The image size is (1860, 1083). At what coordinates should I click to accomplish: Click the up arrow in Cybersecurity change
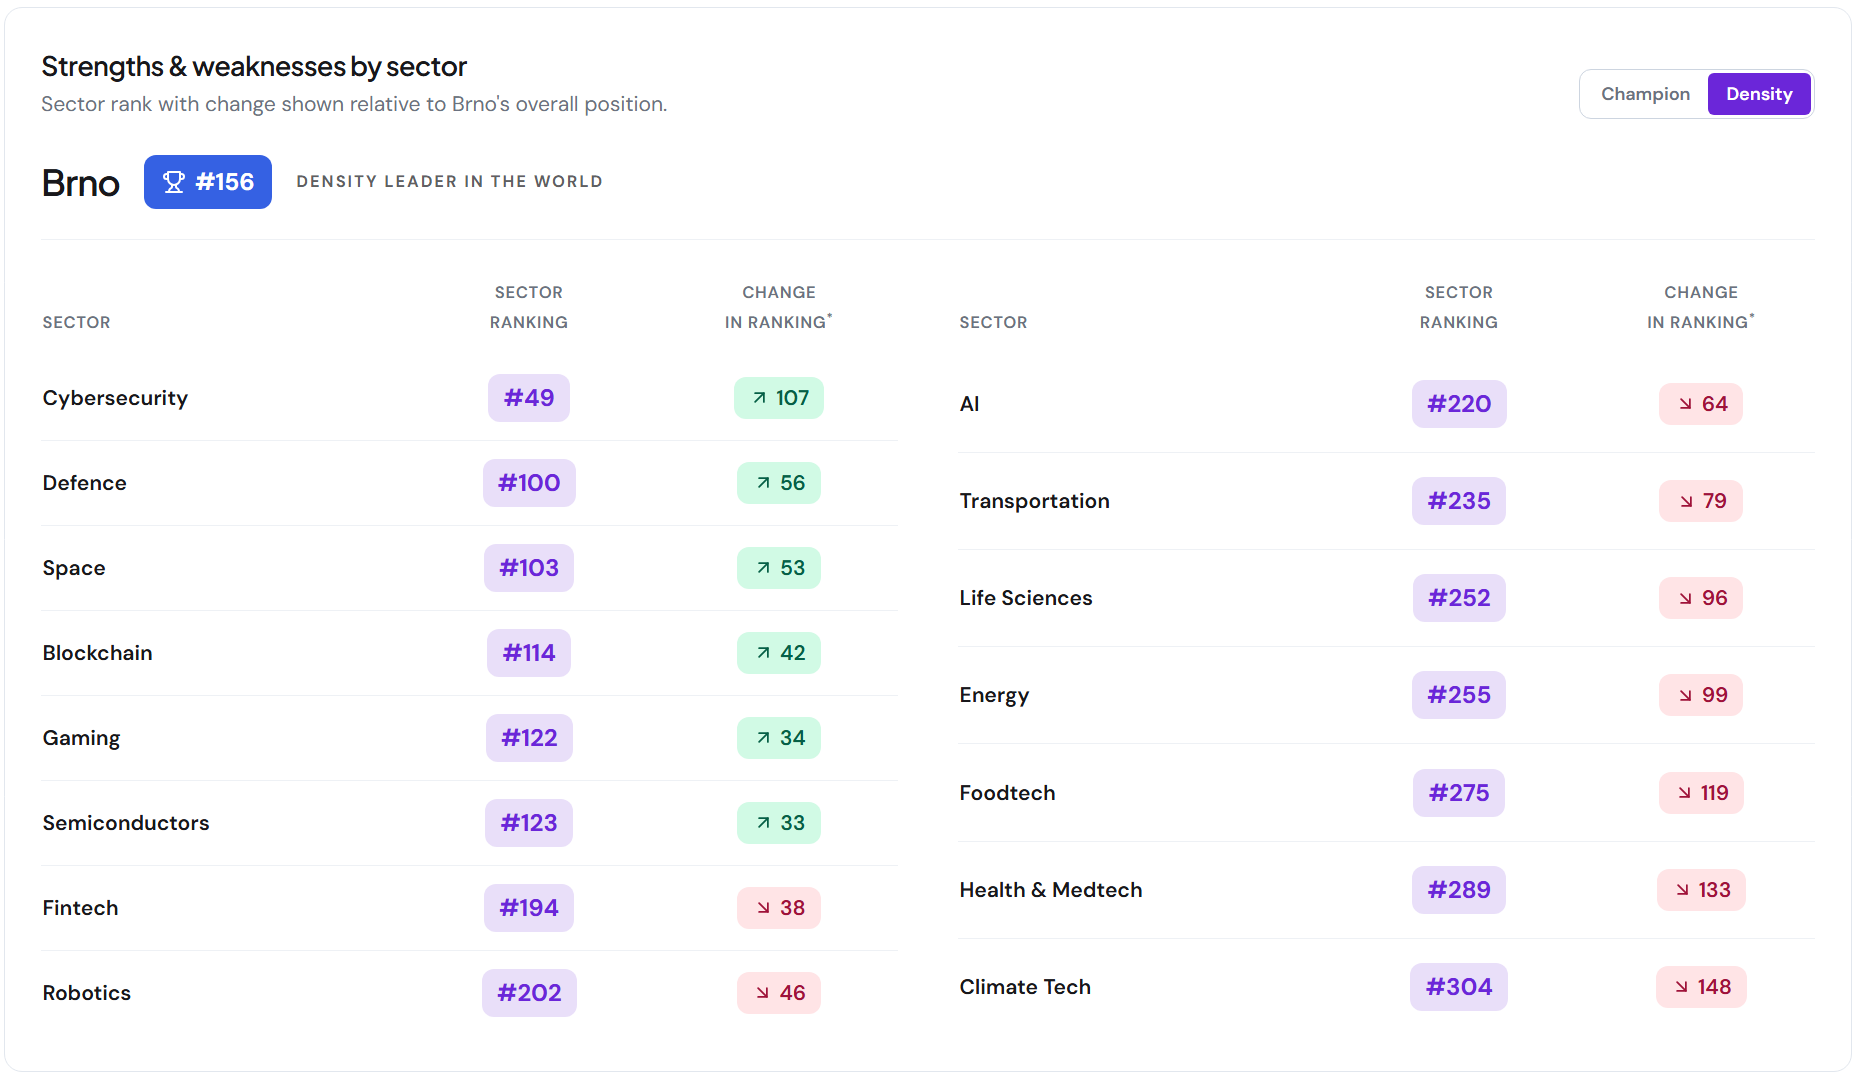tap(760, 398)
